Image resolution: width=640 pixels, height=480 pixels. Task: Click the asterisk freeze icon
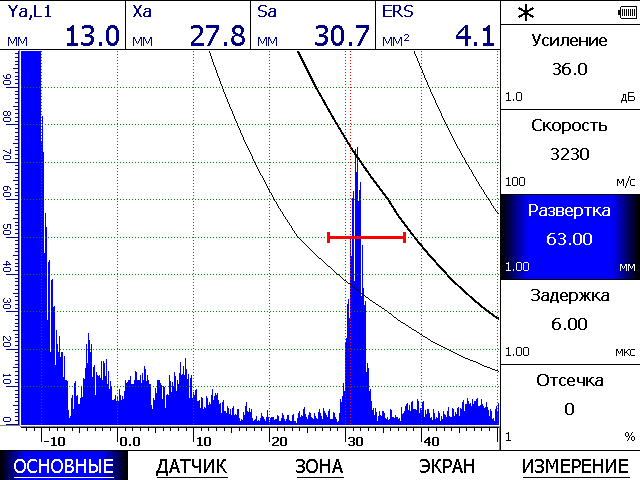pyautogui.click(x=524, y=13)
